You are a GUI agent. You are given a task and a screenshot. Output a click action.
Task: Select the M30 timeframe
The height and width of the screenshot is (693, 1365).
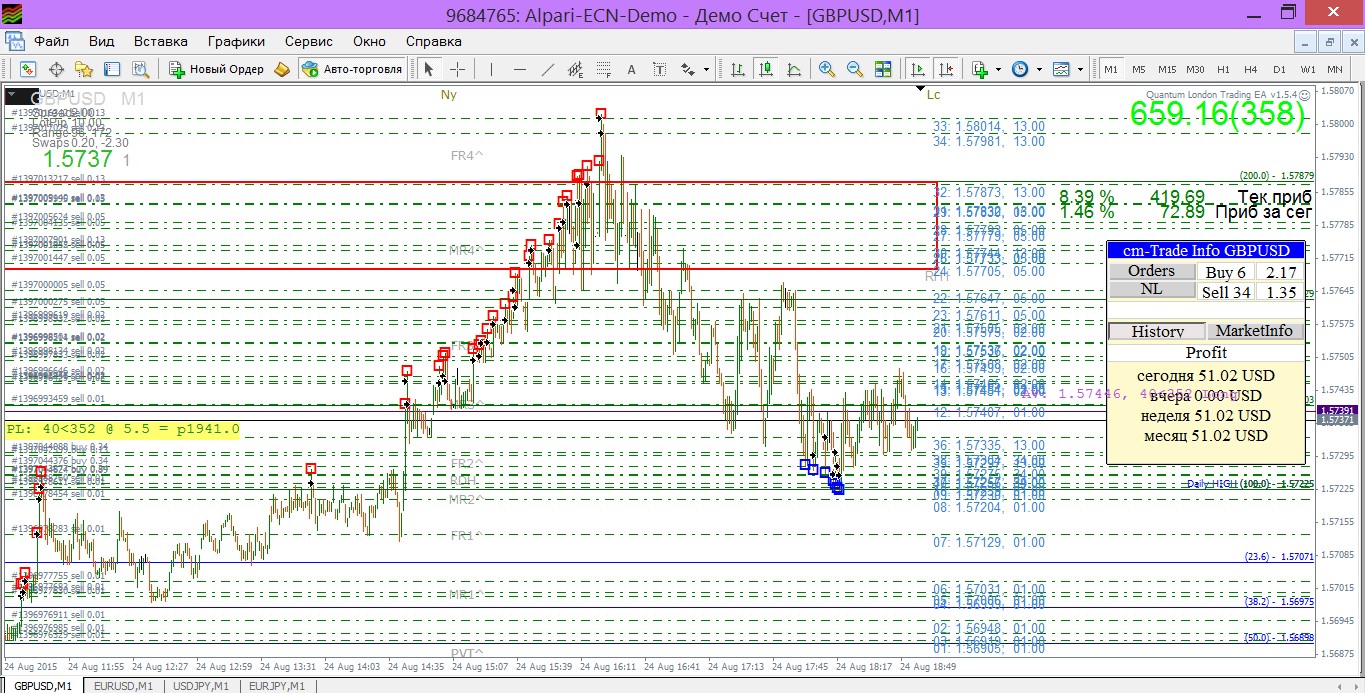tap(1195, 69)
